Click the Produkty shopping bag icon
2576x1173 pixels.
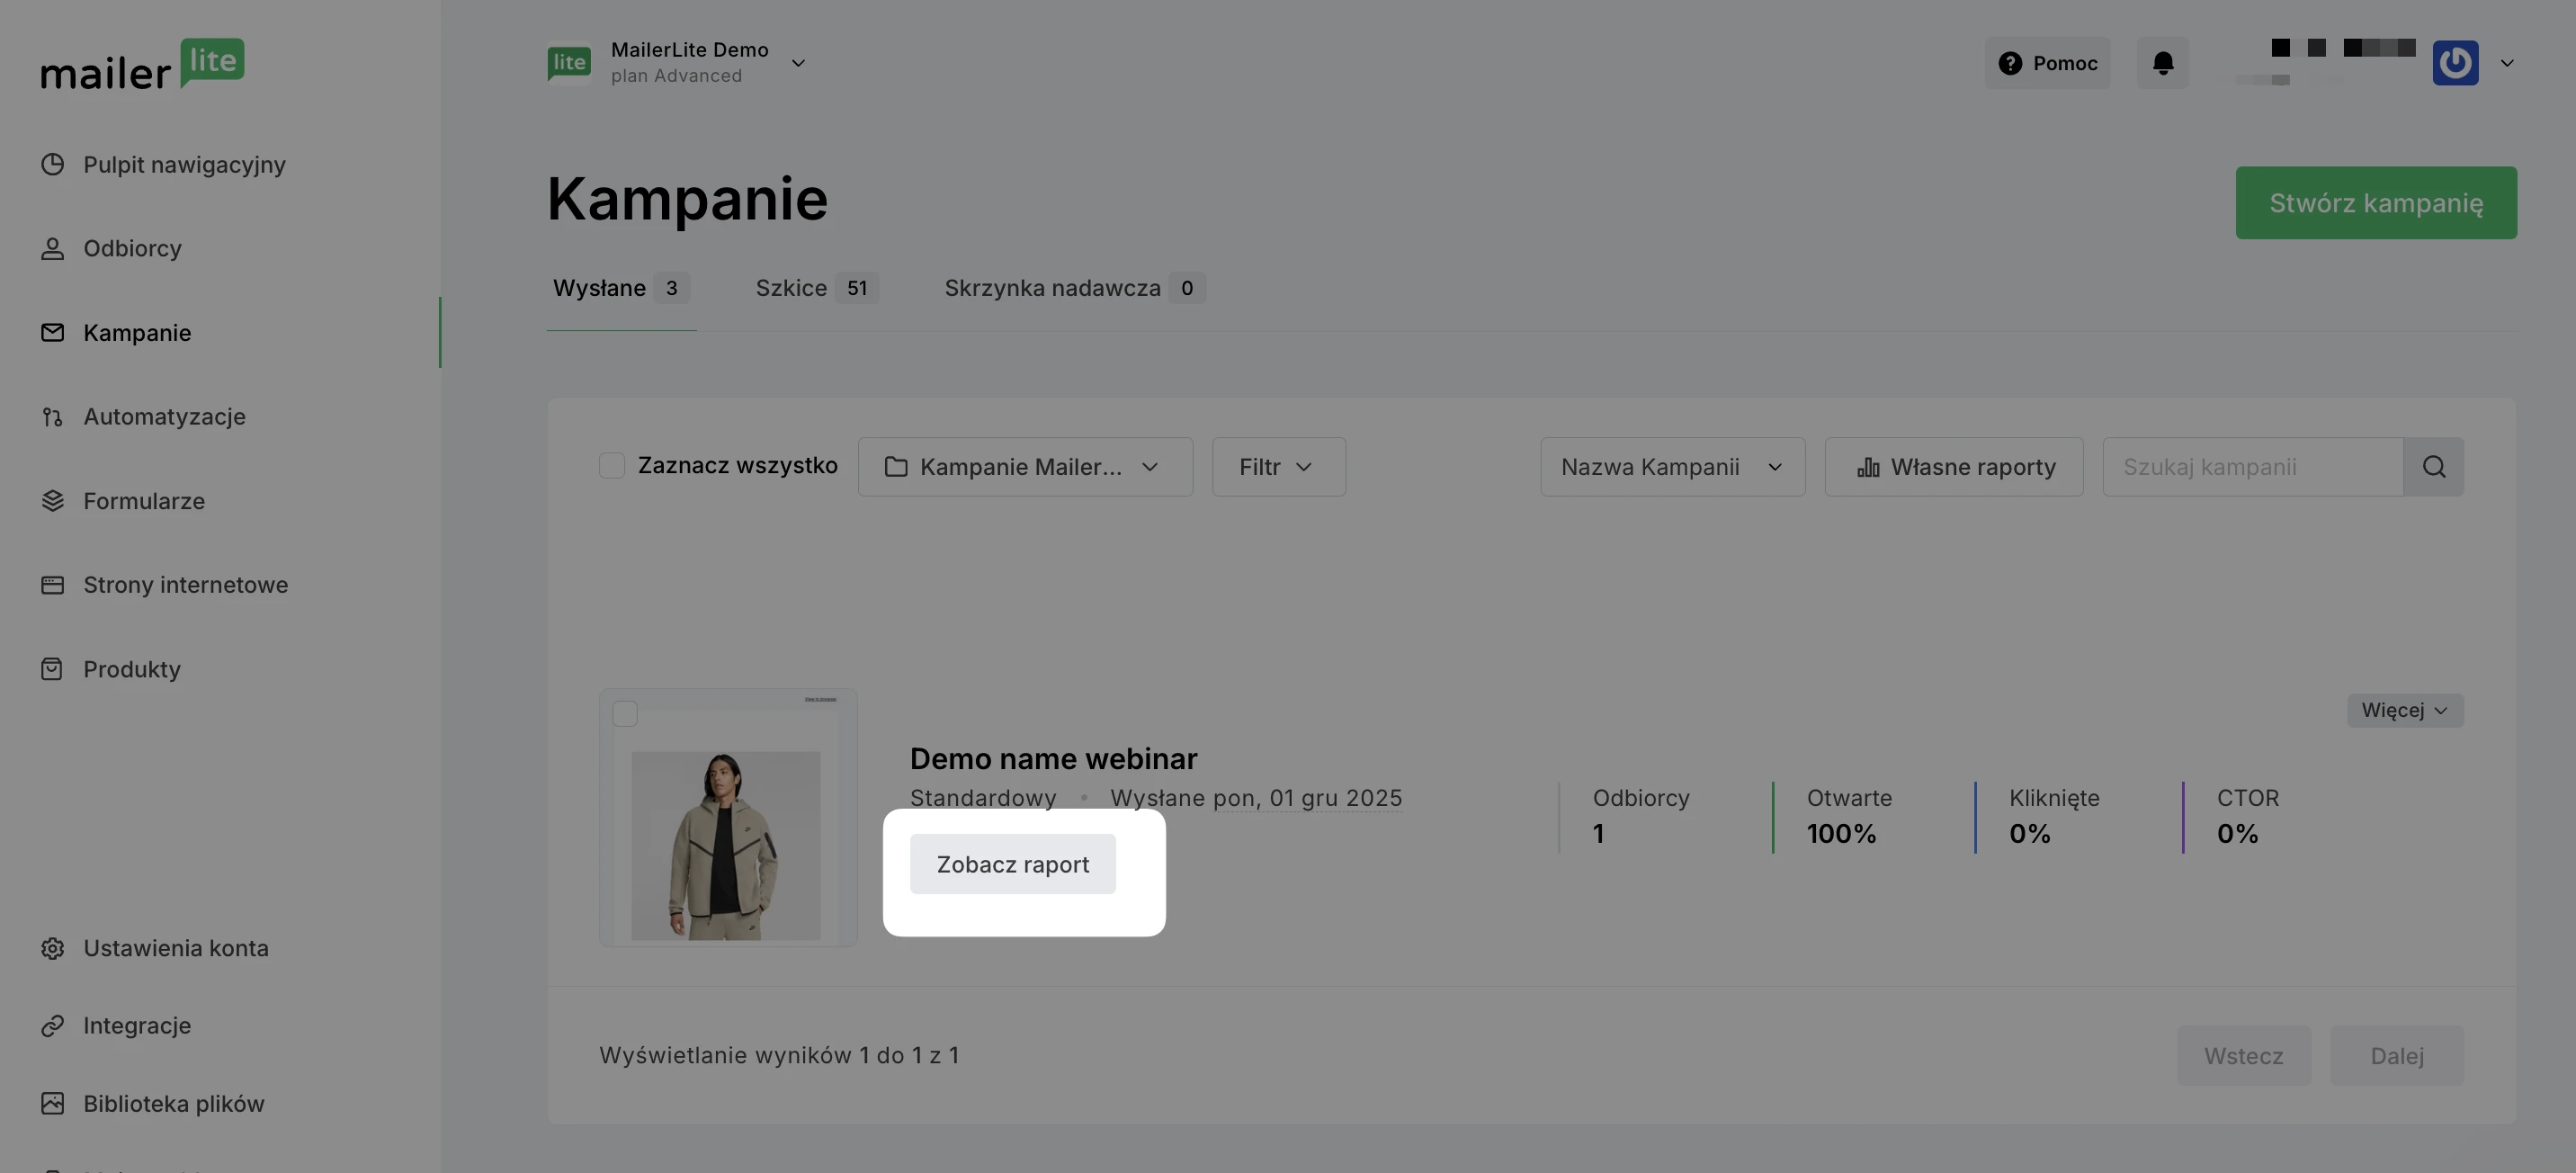pos(52,669)
